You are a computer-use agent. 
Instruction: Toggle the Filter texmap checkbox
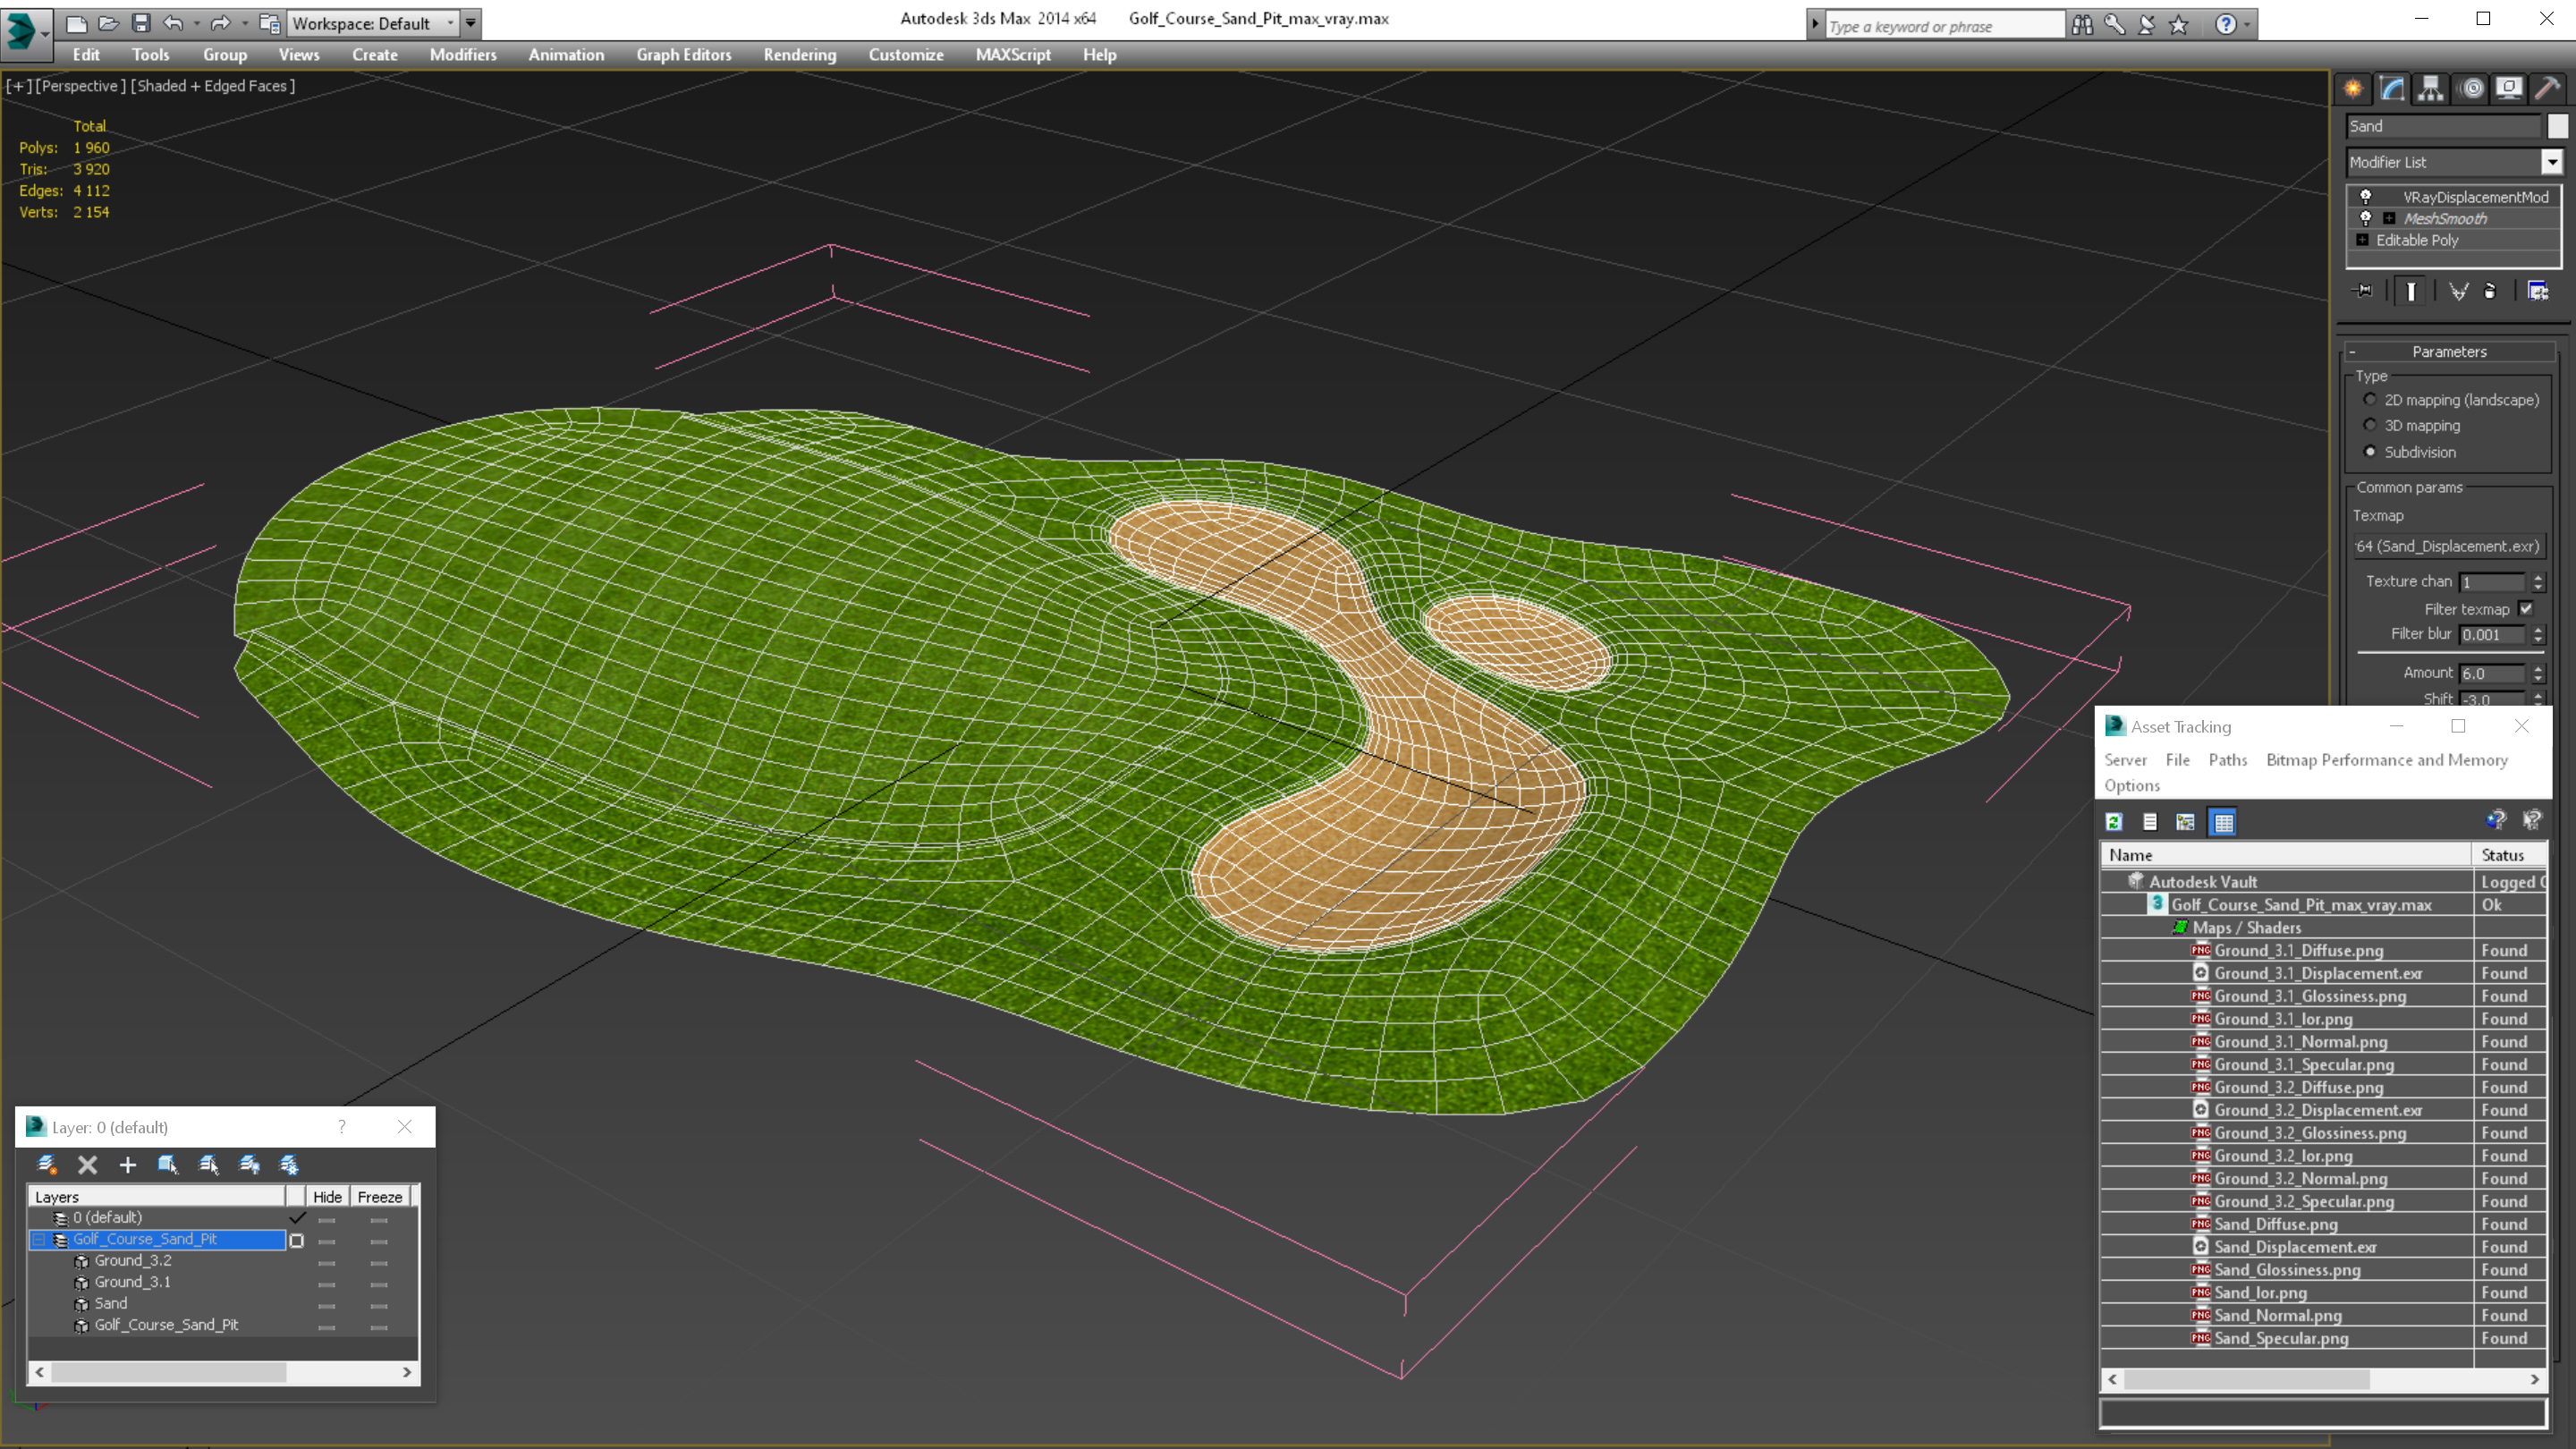2526,609
